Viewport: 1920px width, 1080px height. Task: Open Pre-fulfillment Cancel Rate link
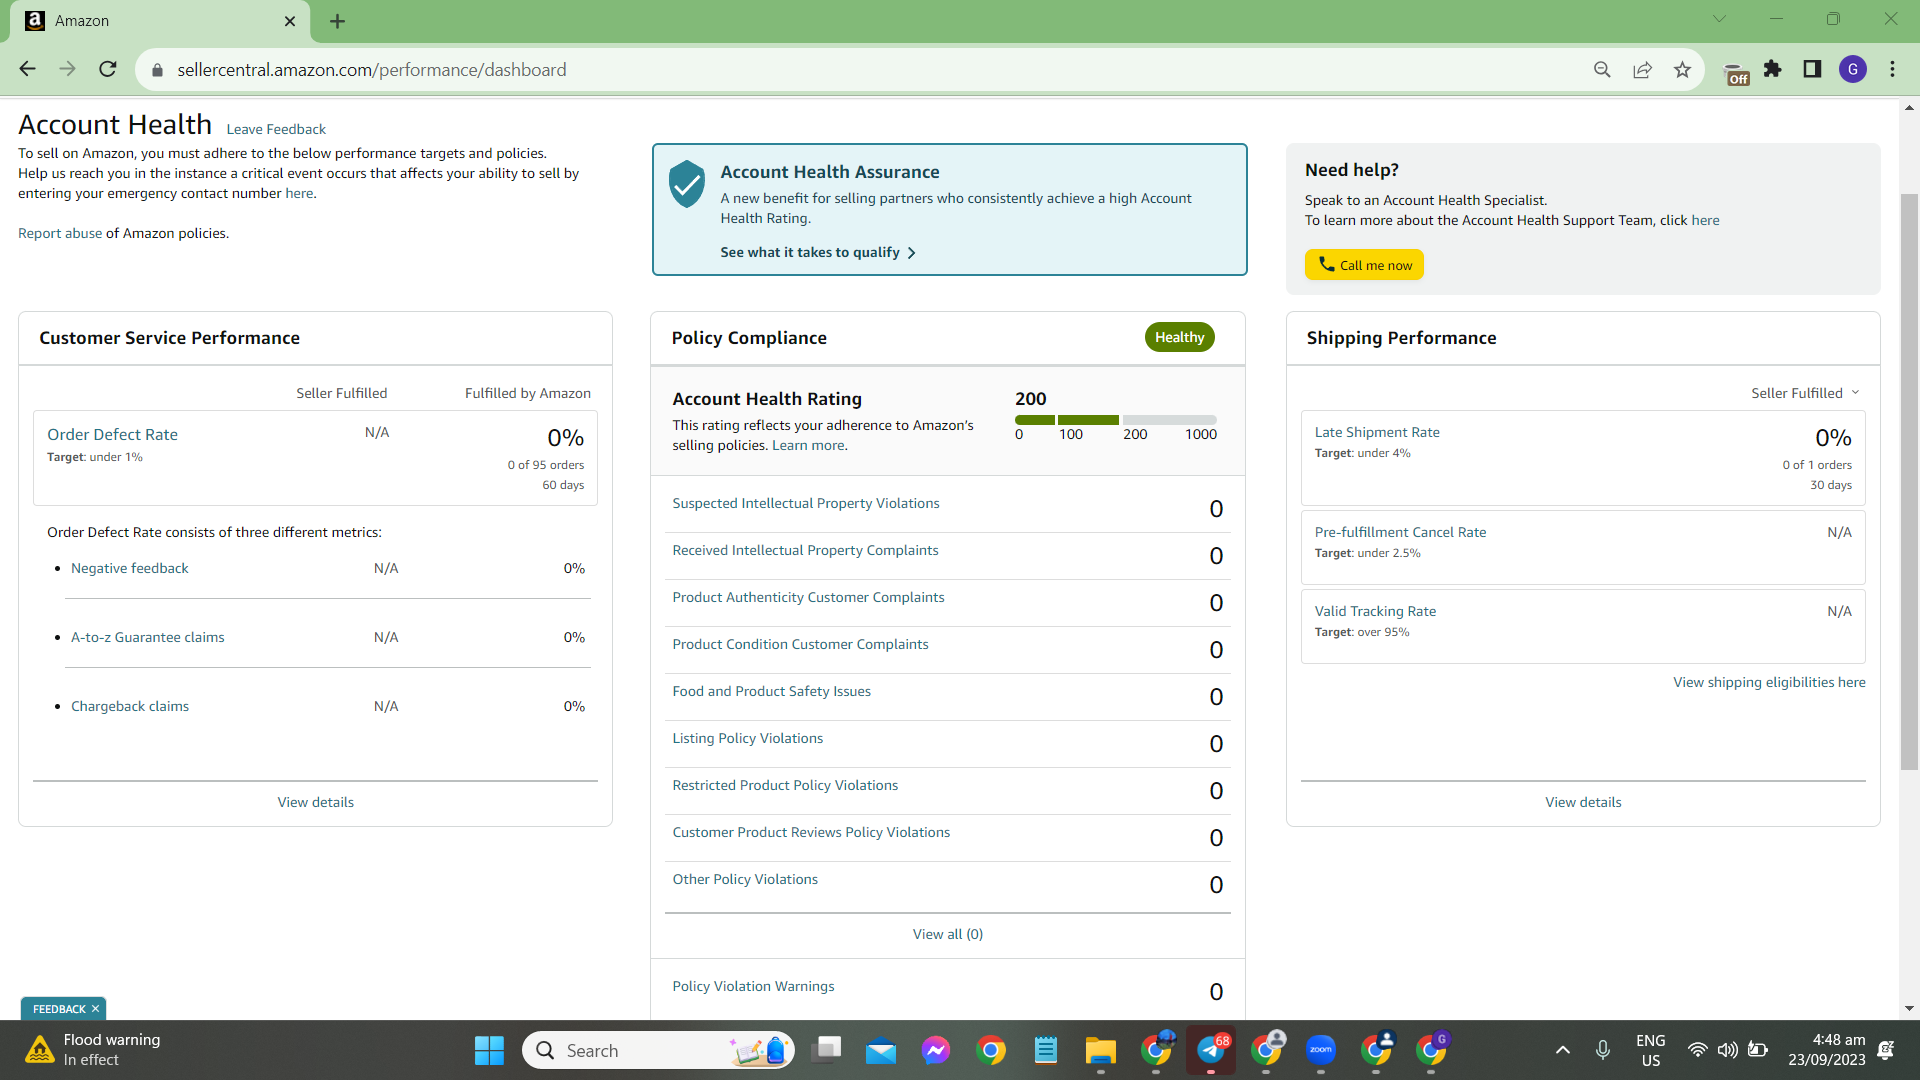[x=1400, y=532]
